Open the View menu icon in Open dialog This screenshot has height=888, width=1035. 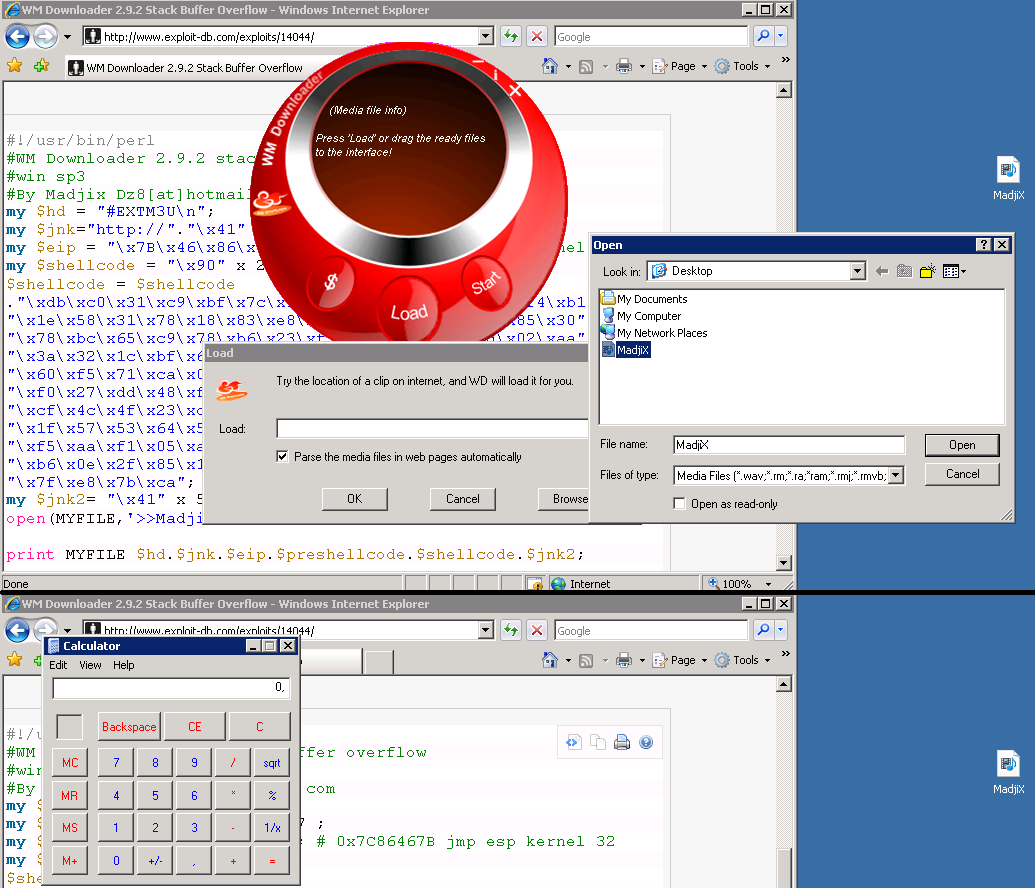[954, 271]
